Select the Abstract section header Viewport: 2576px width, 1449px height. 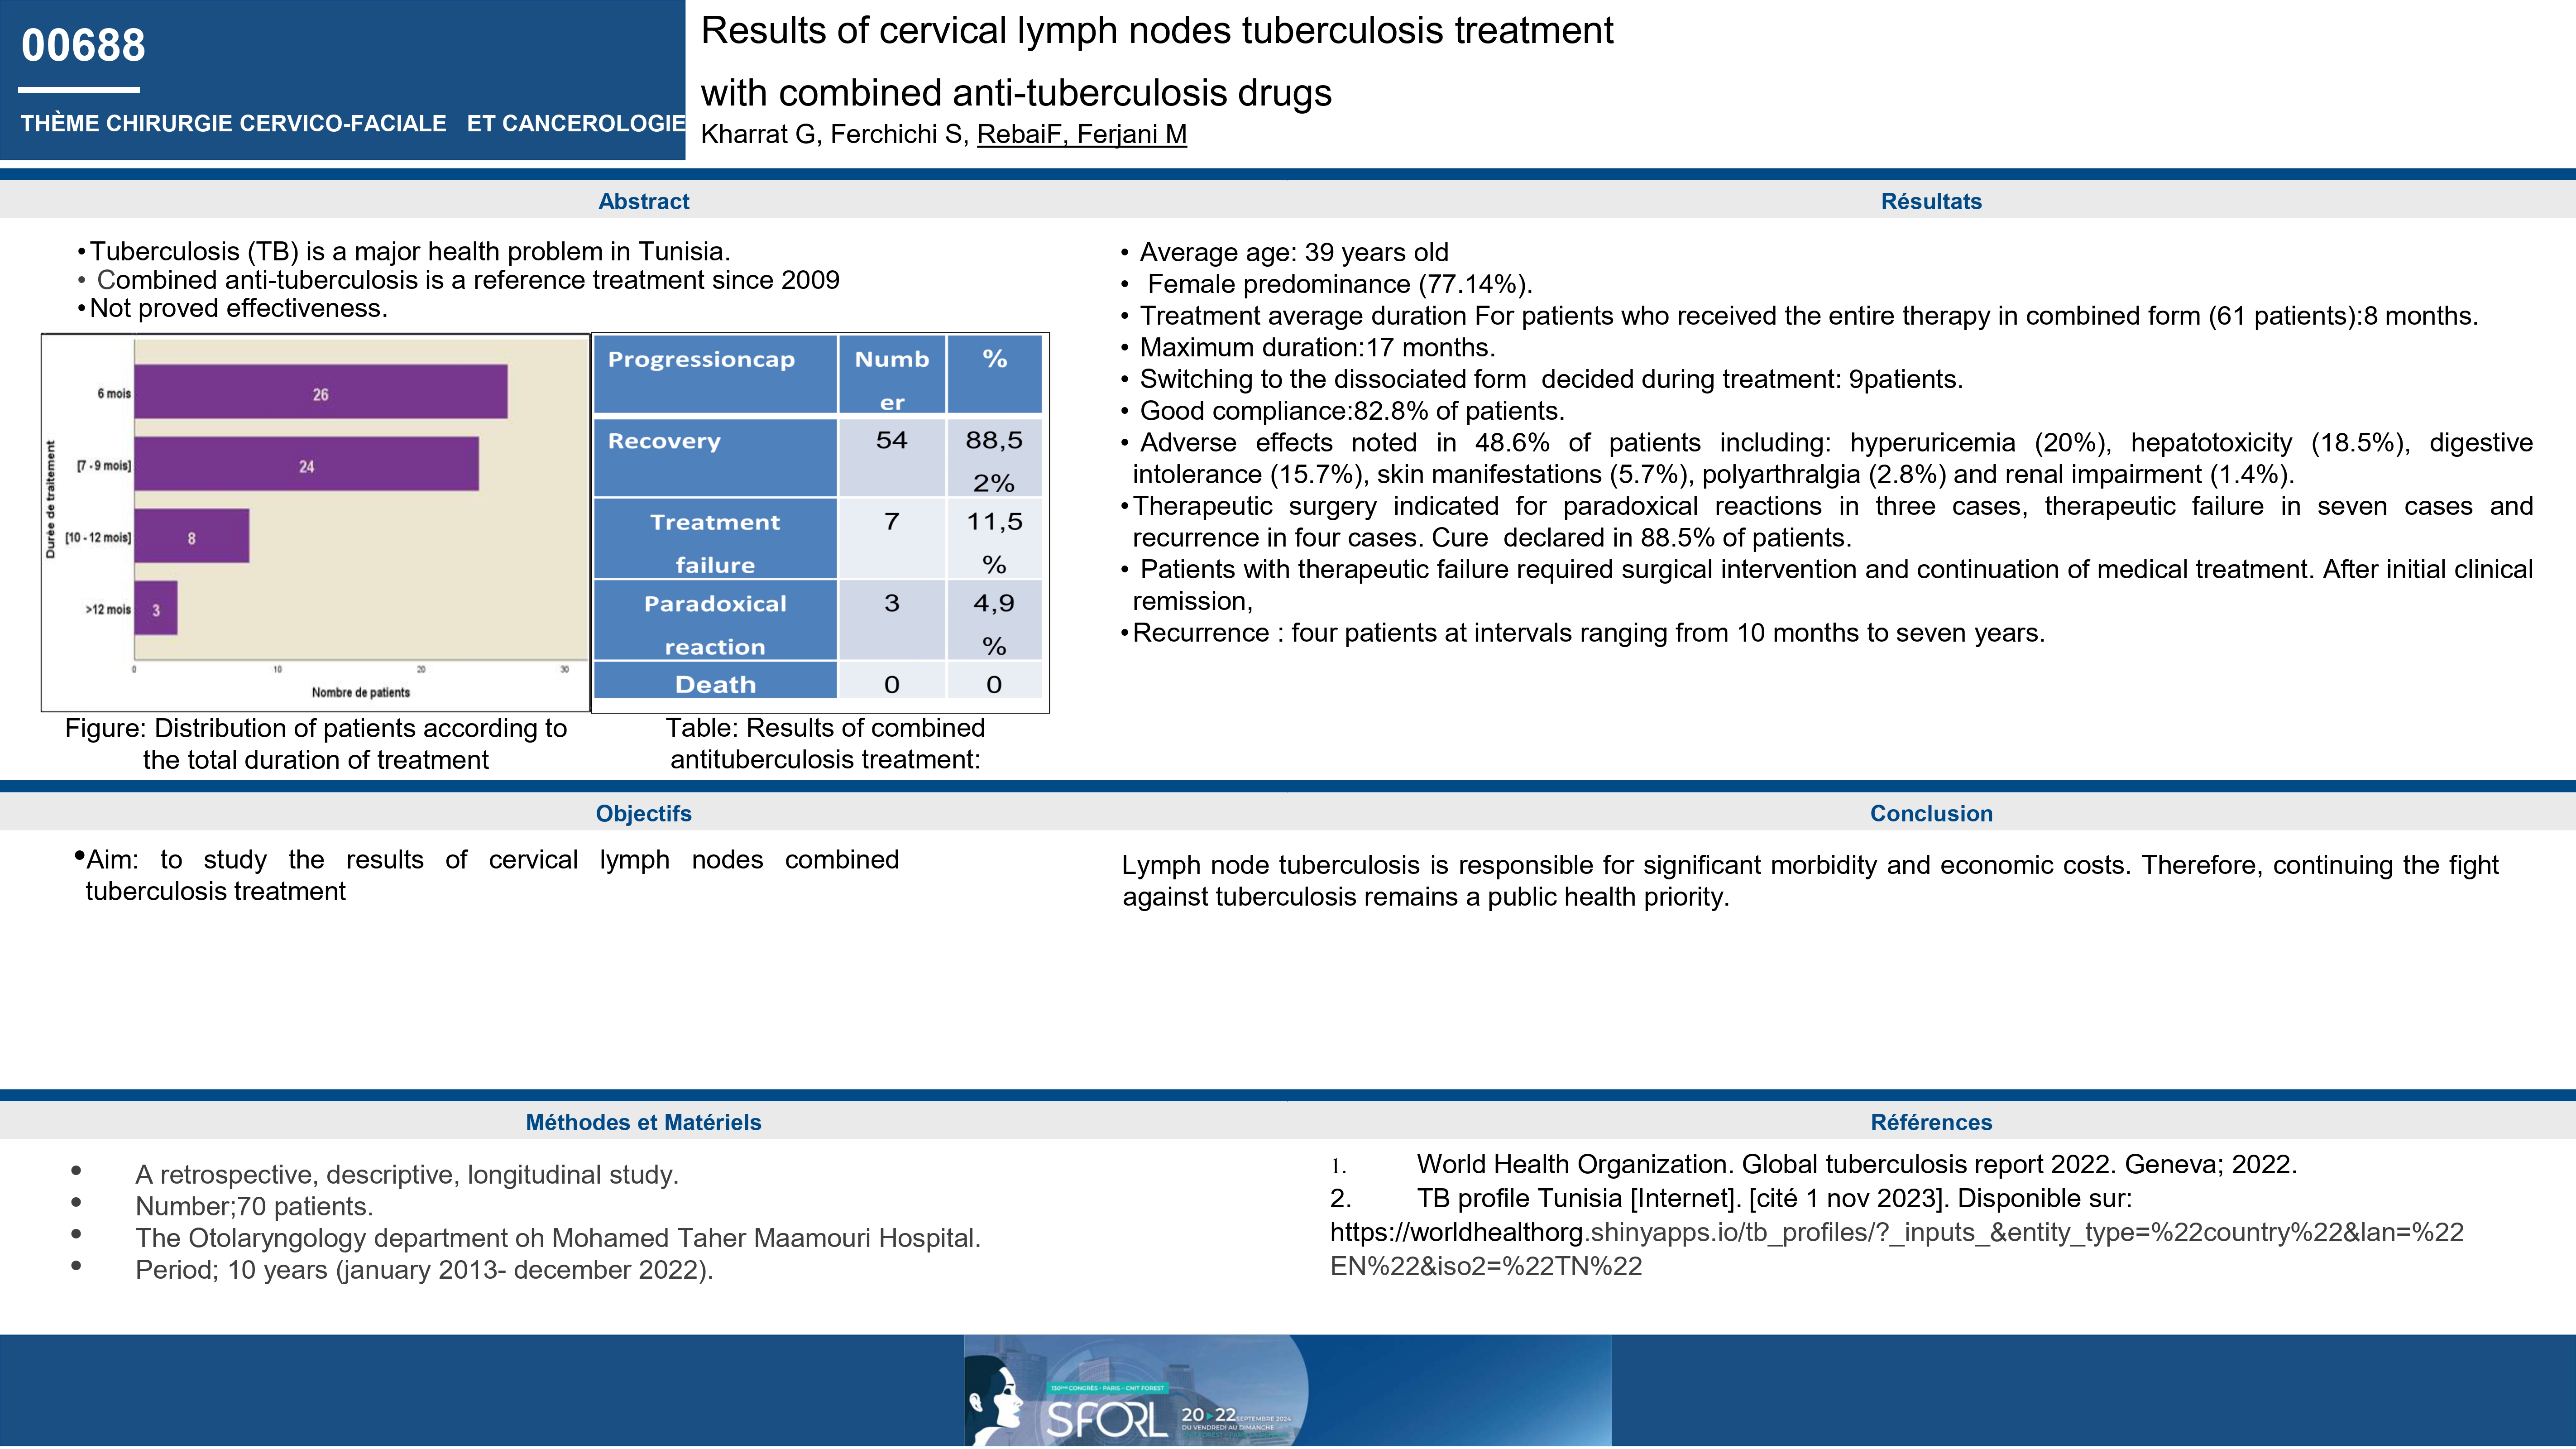tap(643, 201)
